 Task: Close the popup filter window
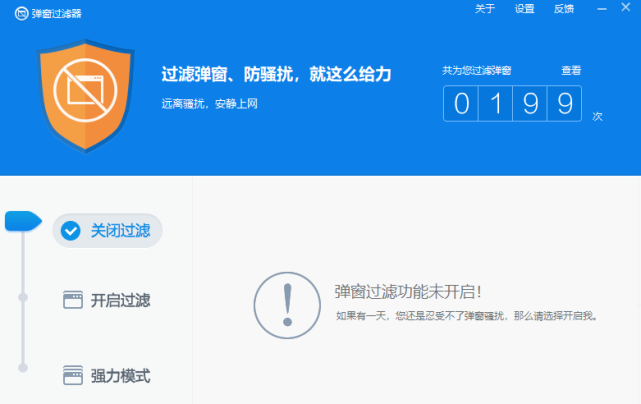(625, 7)
